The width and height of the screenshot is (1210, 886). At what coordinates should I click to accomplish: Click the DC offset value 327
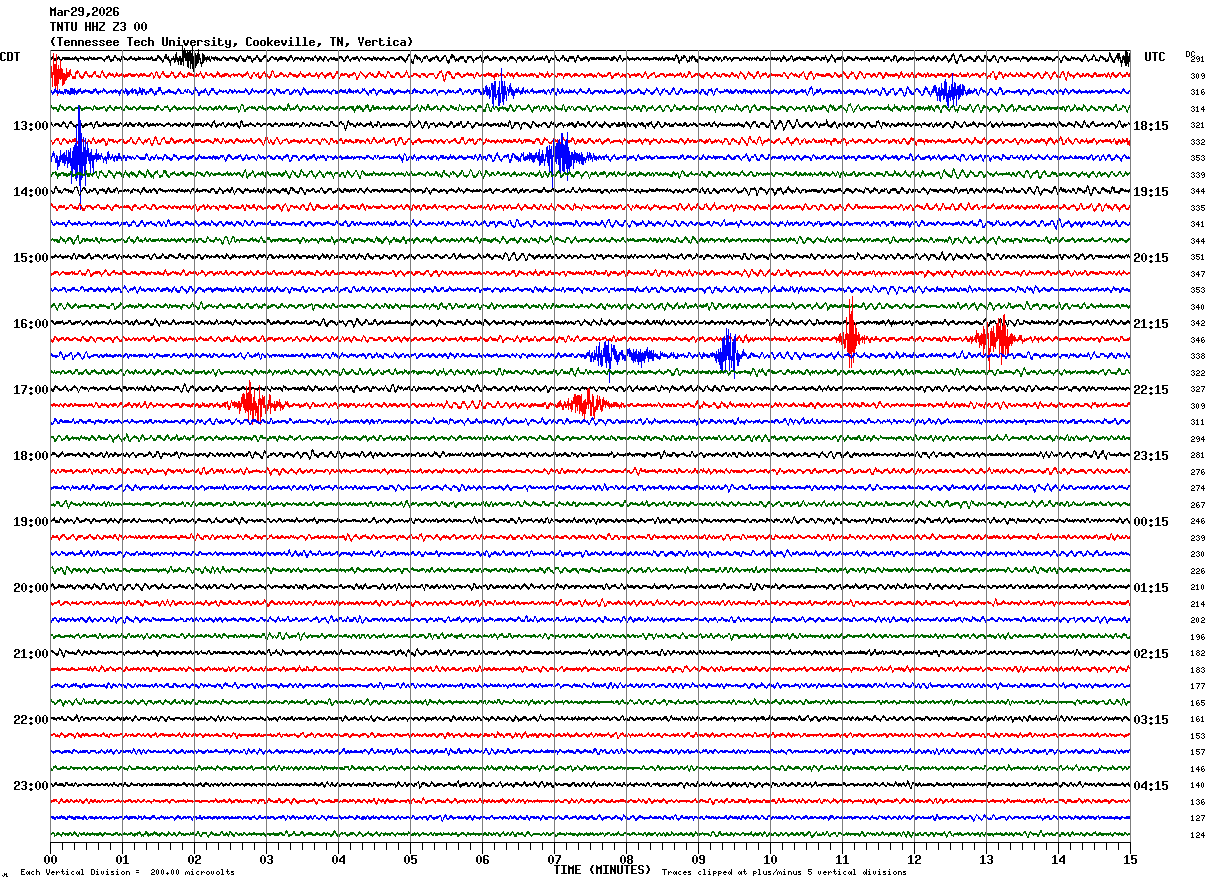(x=1197, y=389)
